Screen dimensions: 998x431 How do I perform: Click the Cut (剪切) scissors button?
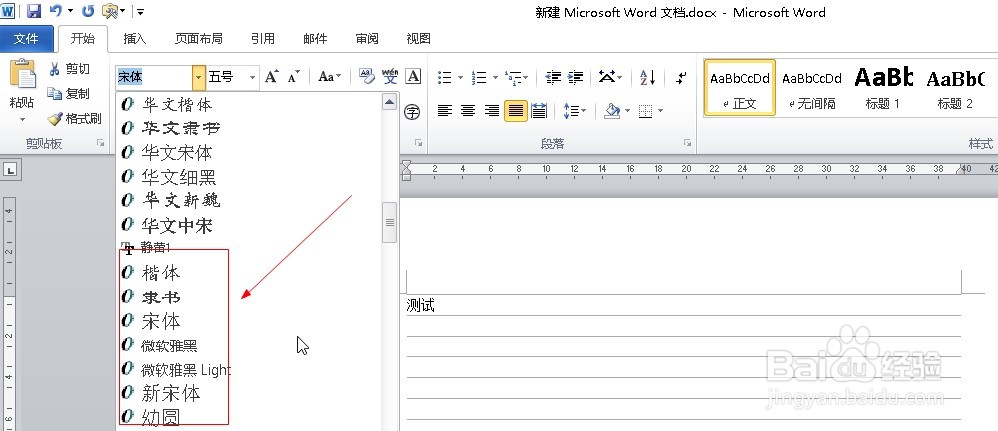(x=69, y=69)
